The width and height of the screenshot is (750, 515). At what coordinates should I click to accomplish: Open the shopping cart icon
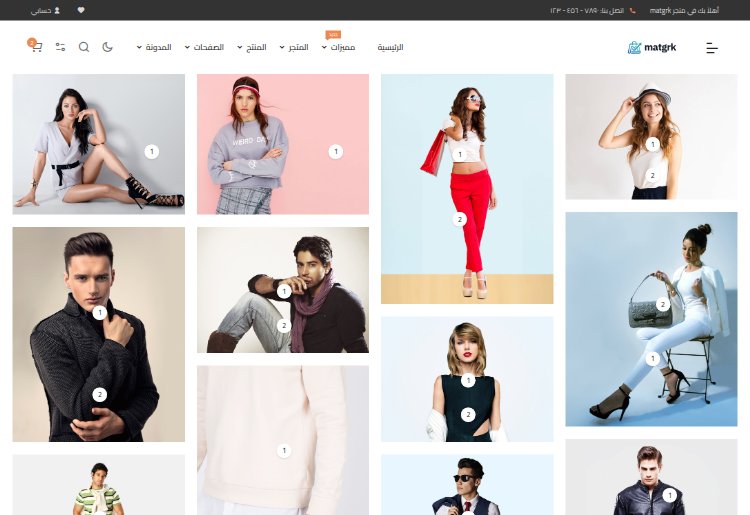click(x=37, y=47)
